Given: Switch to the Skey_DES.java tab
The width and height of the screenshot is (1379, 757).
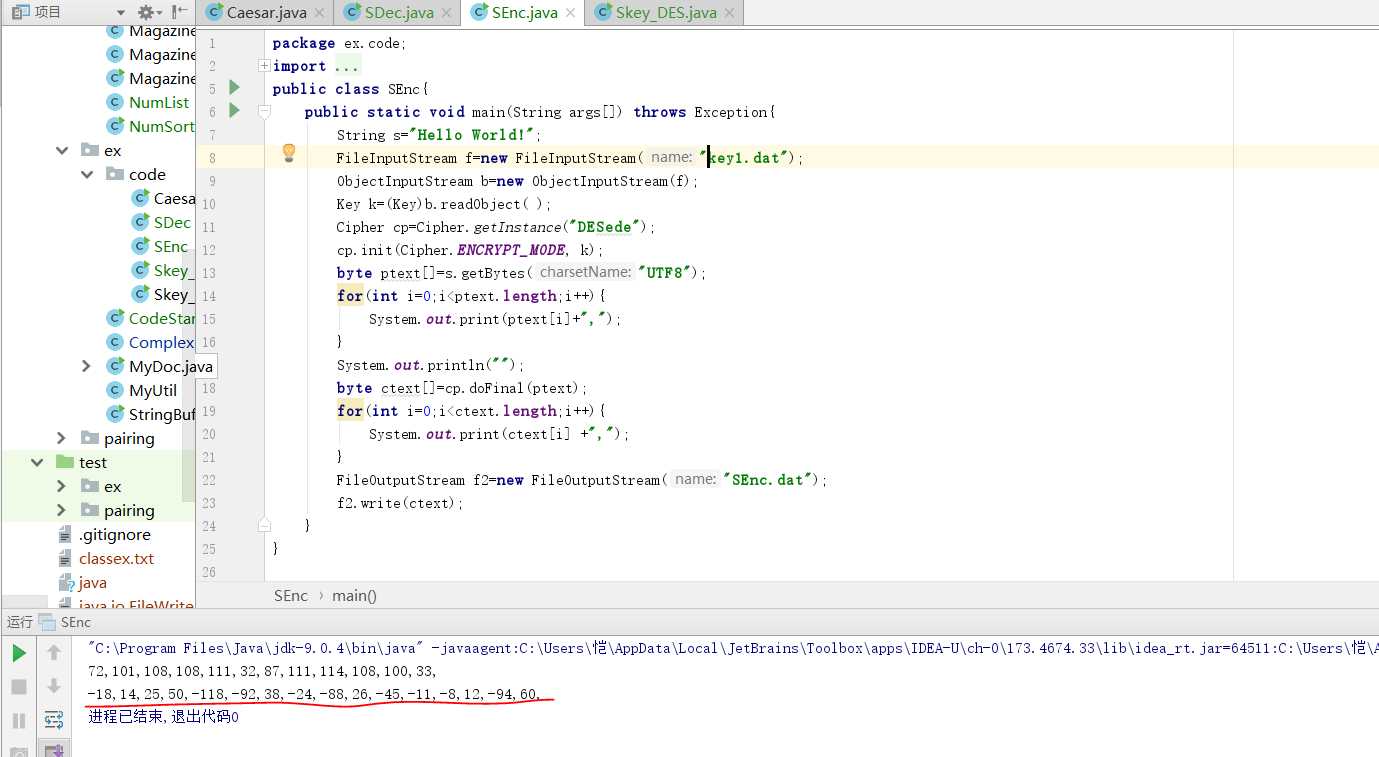Looking at the screenshot, I should [667, 13].
